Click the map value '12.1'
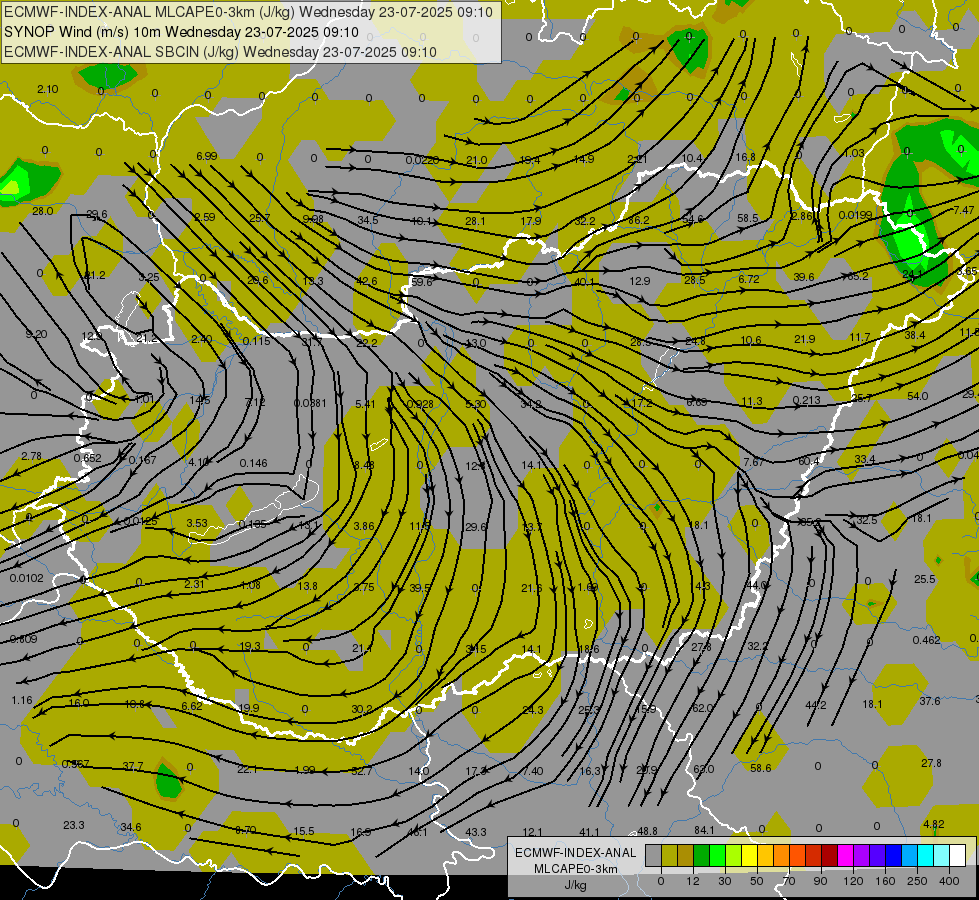Image resolution: width=979 pixels, height=900 pixels. [x=532, y=832]
